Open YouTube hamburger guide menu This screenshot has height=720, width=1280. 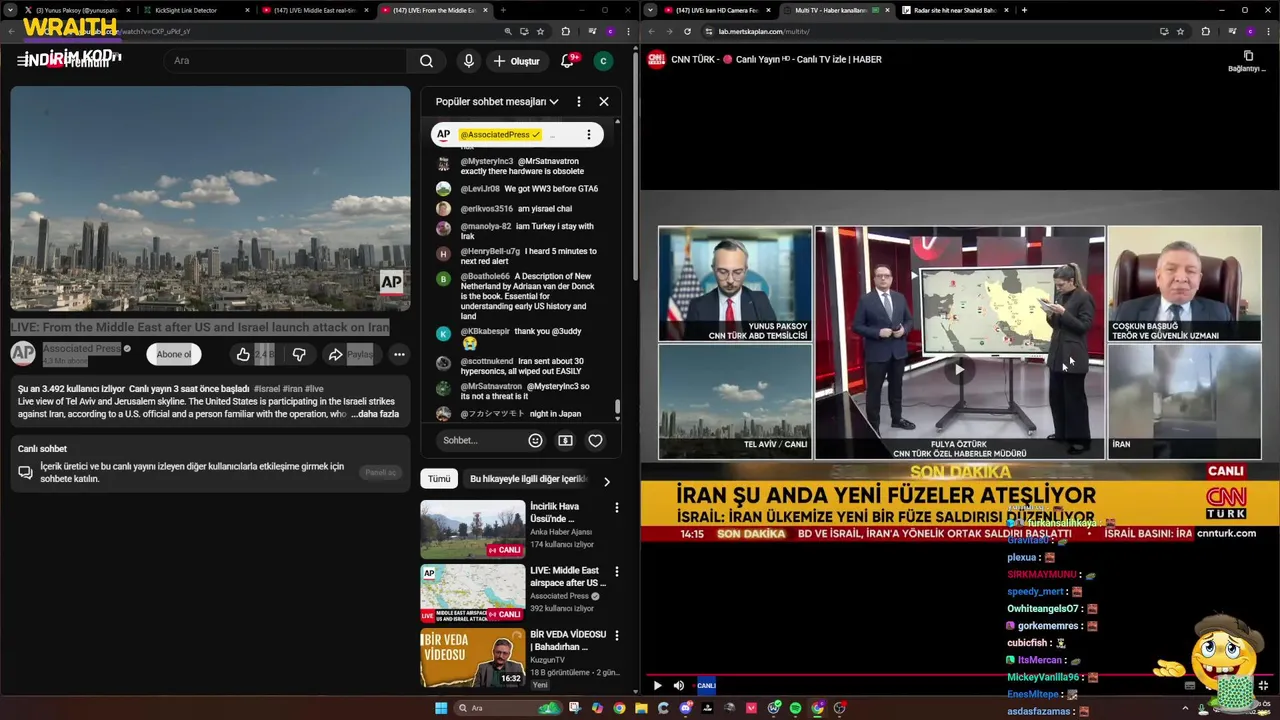click(22, 61)
